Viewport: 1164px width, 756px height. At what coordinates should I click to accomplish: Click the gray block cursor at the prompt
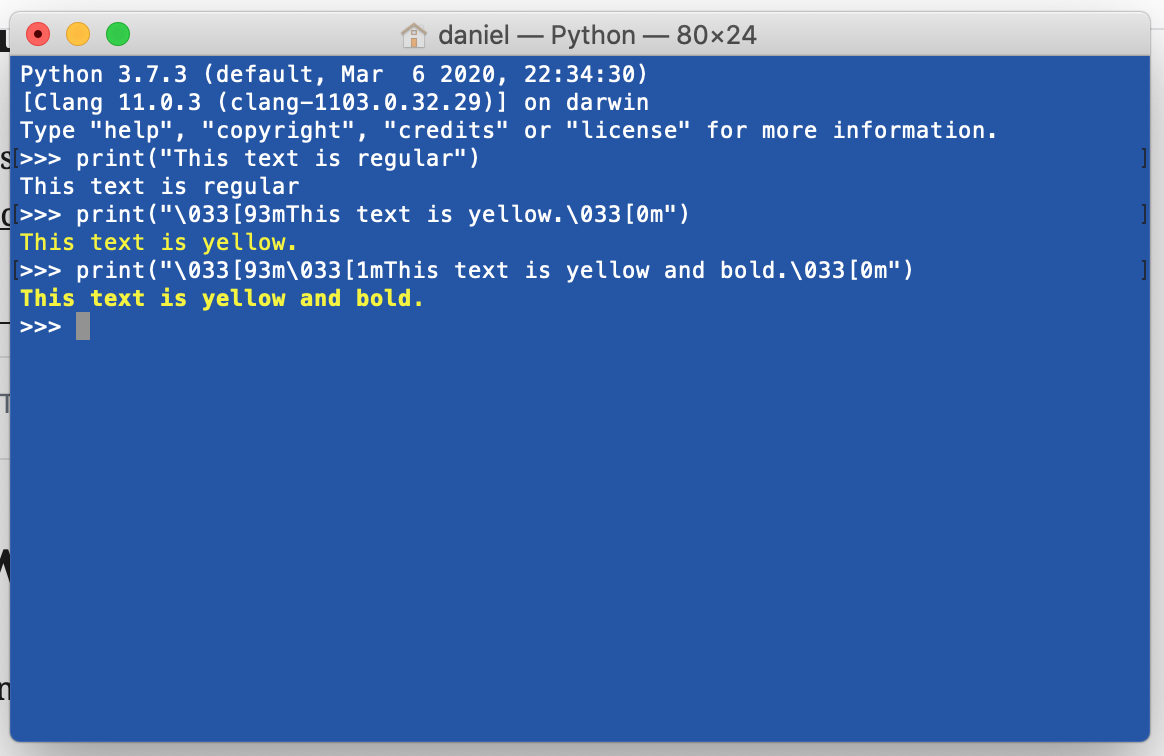[83, 326]
